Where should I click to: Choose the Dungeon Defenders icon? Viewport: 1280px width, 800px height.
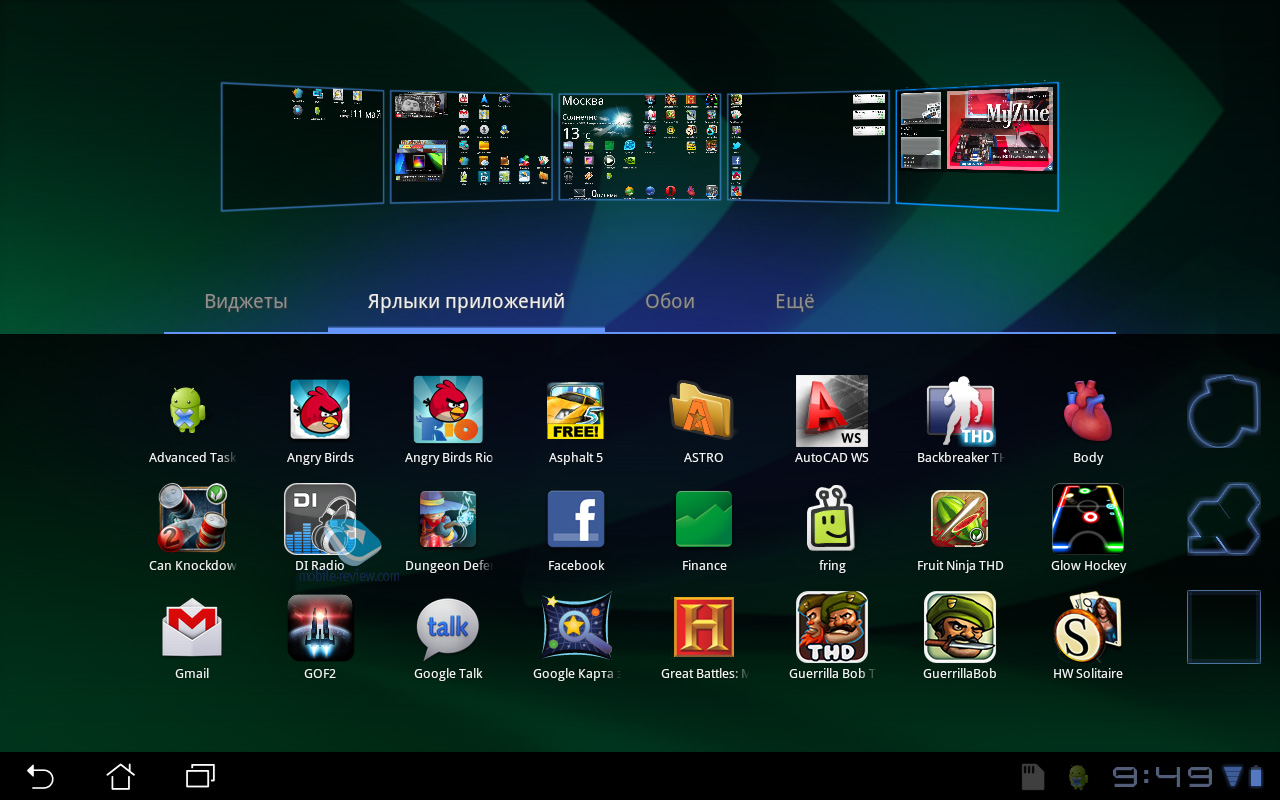pos(448,518)
